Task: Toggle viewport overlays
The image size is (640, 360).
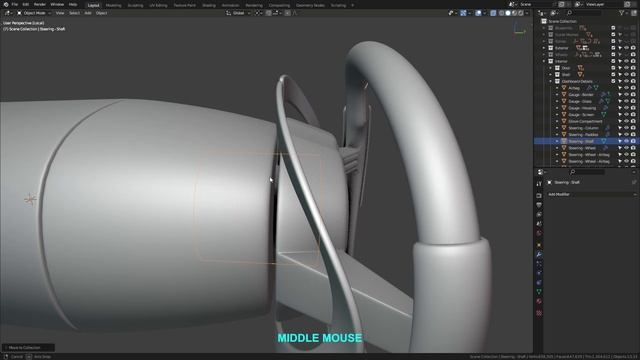Action: [x=478, y=13]
